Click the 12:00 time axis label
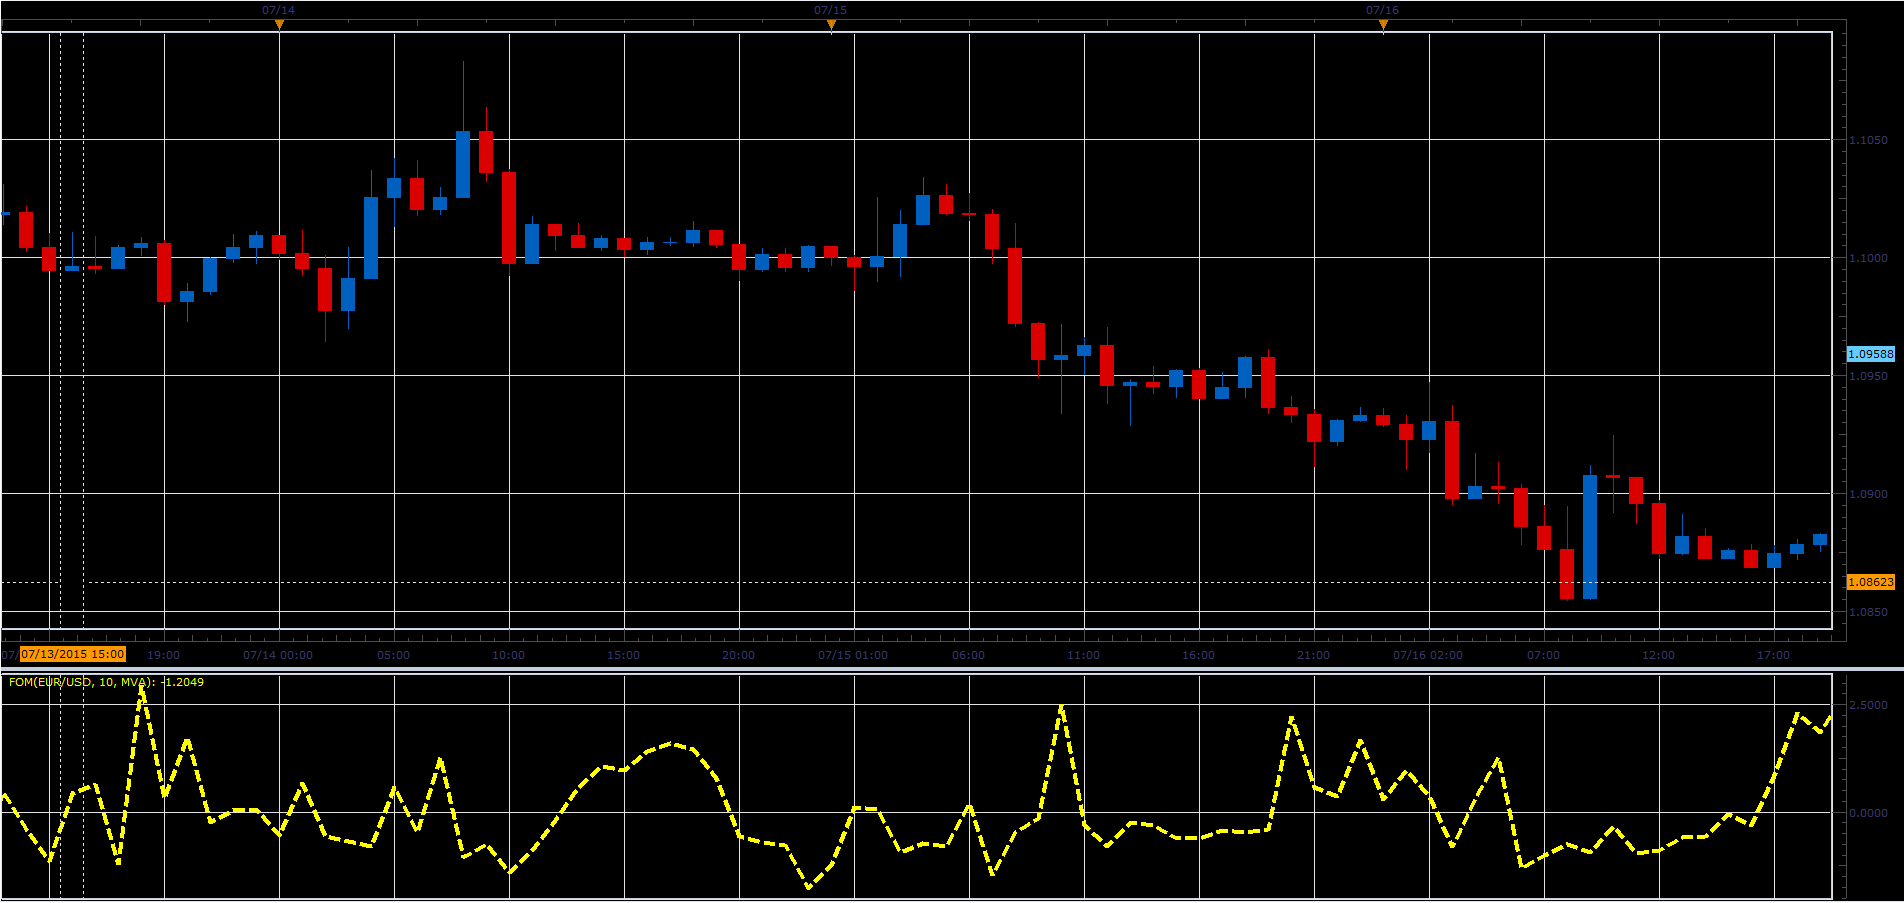1904x903 pixels. pos(1659,655)
